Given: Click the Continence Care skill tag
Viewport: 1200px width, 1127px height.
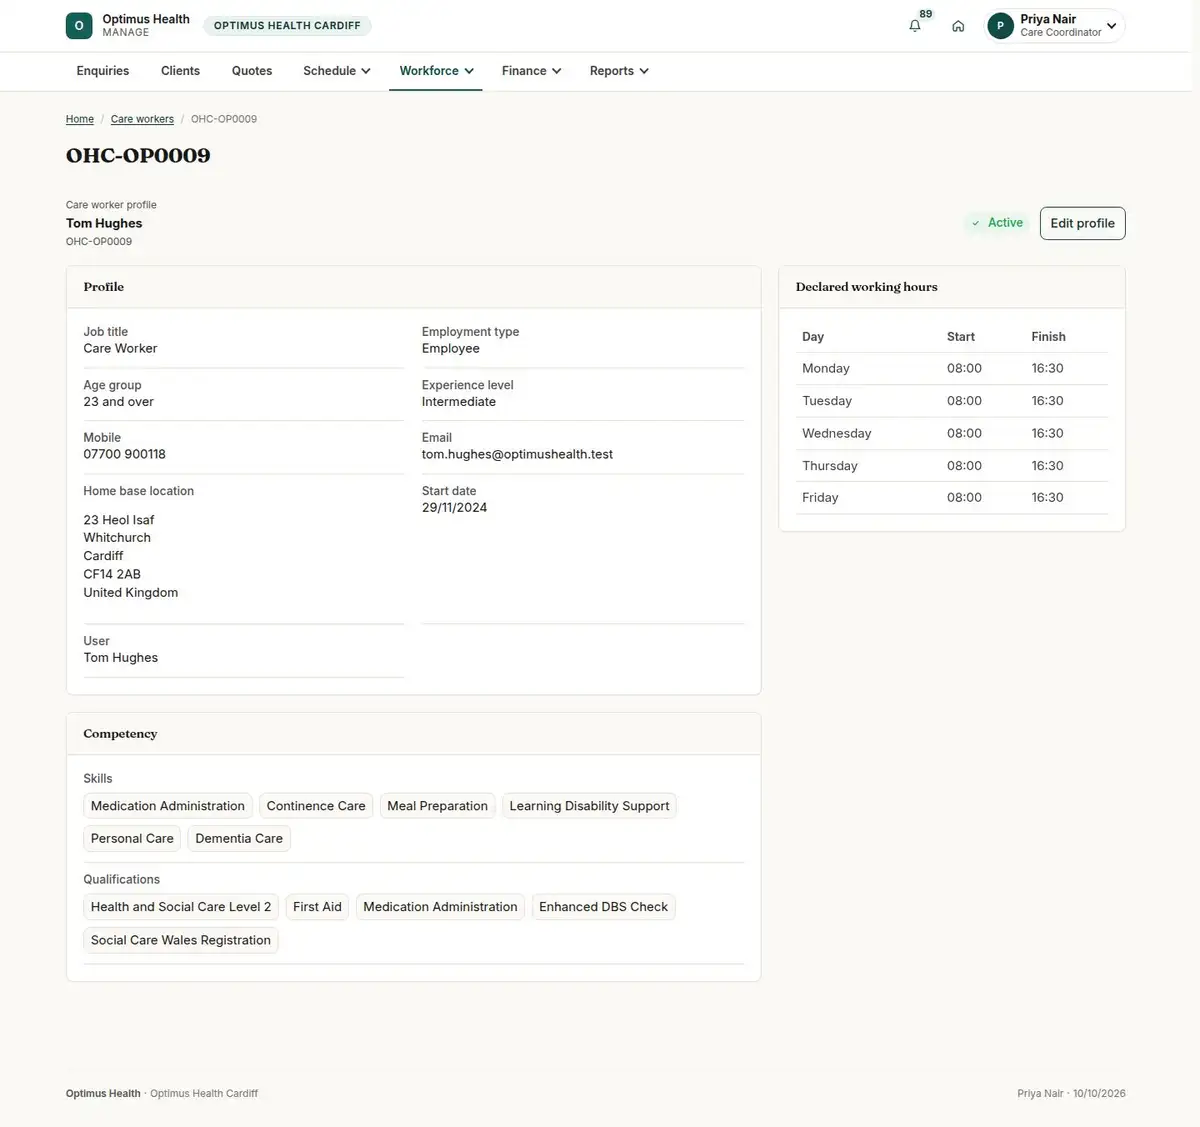Looking at the screenshot, I should (316, 806).
